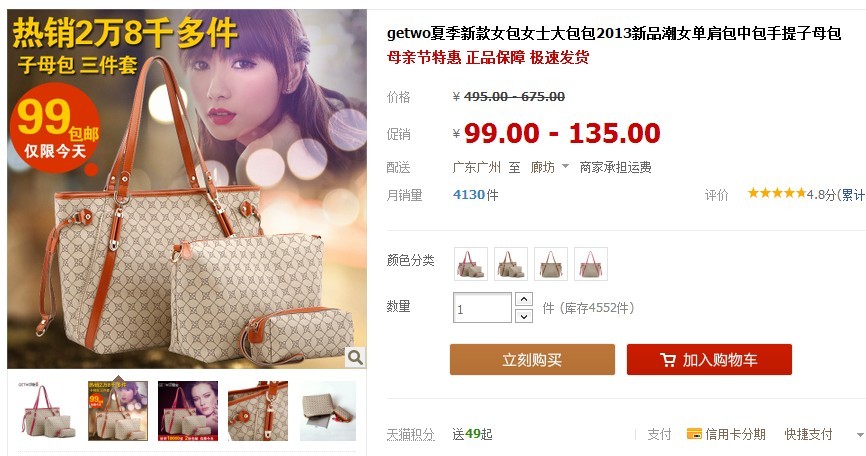Viewport: 866px width, 456px height.
Task: Open the fifth thumbnail showing small pouches
Action: [x=328, y=411]
